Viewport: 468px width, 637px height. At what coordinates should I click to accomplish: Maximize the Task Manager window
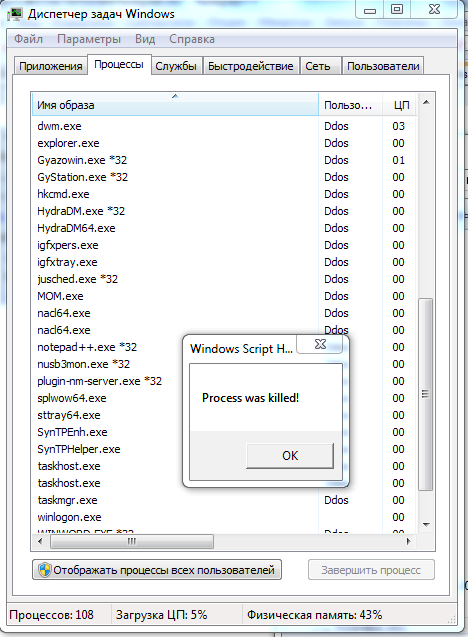tap(397, 10)
